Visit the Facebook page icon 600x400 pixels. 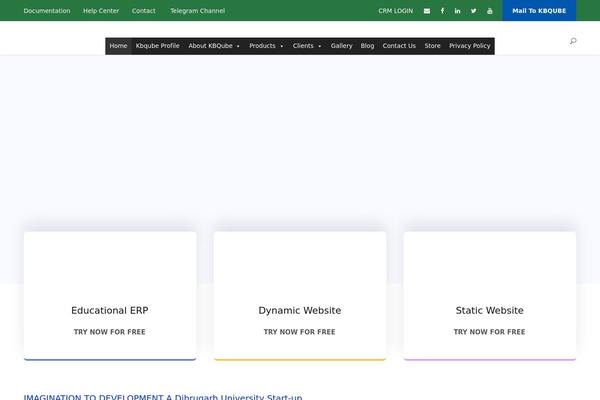(x=442, y=11)
